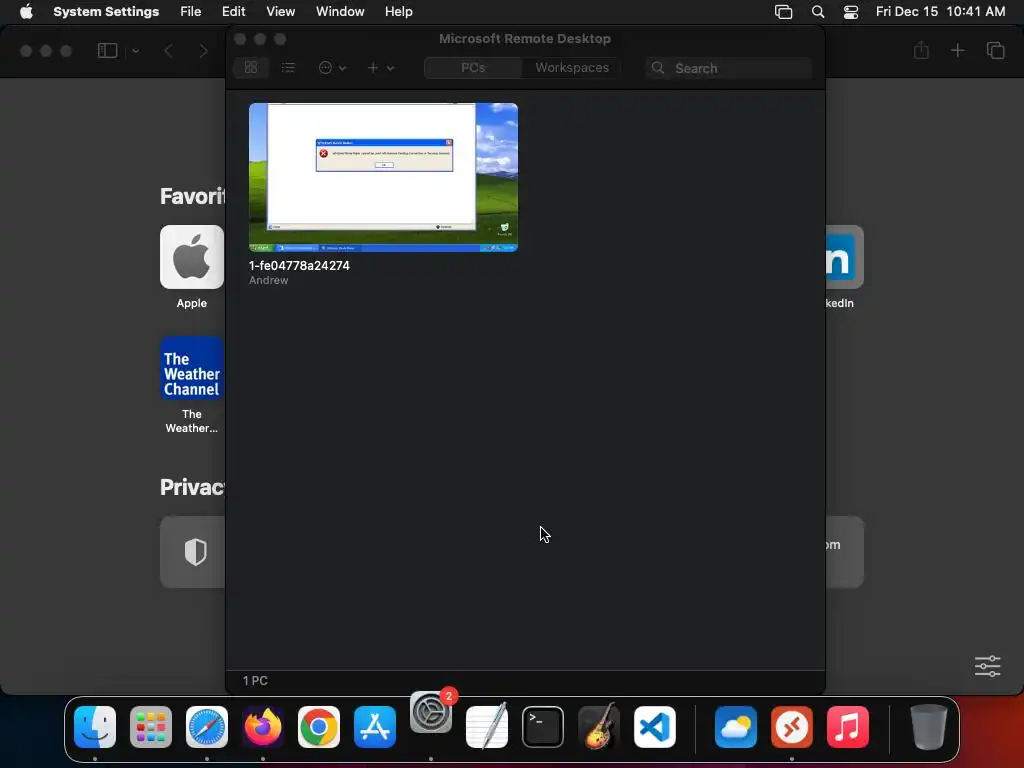This screenshot has height=768, width=1024.
Task: Show Safari tab overview
Action: click(995, 50)
